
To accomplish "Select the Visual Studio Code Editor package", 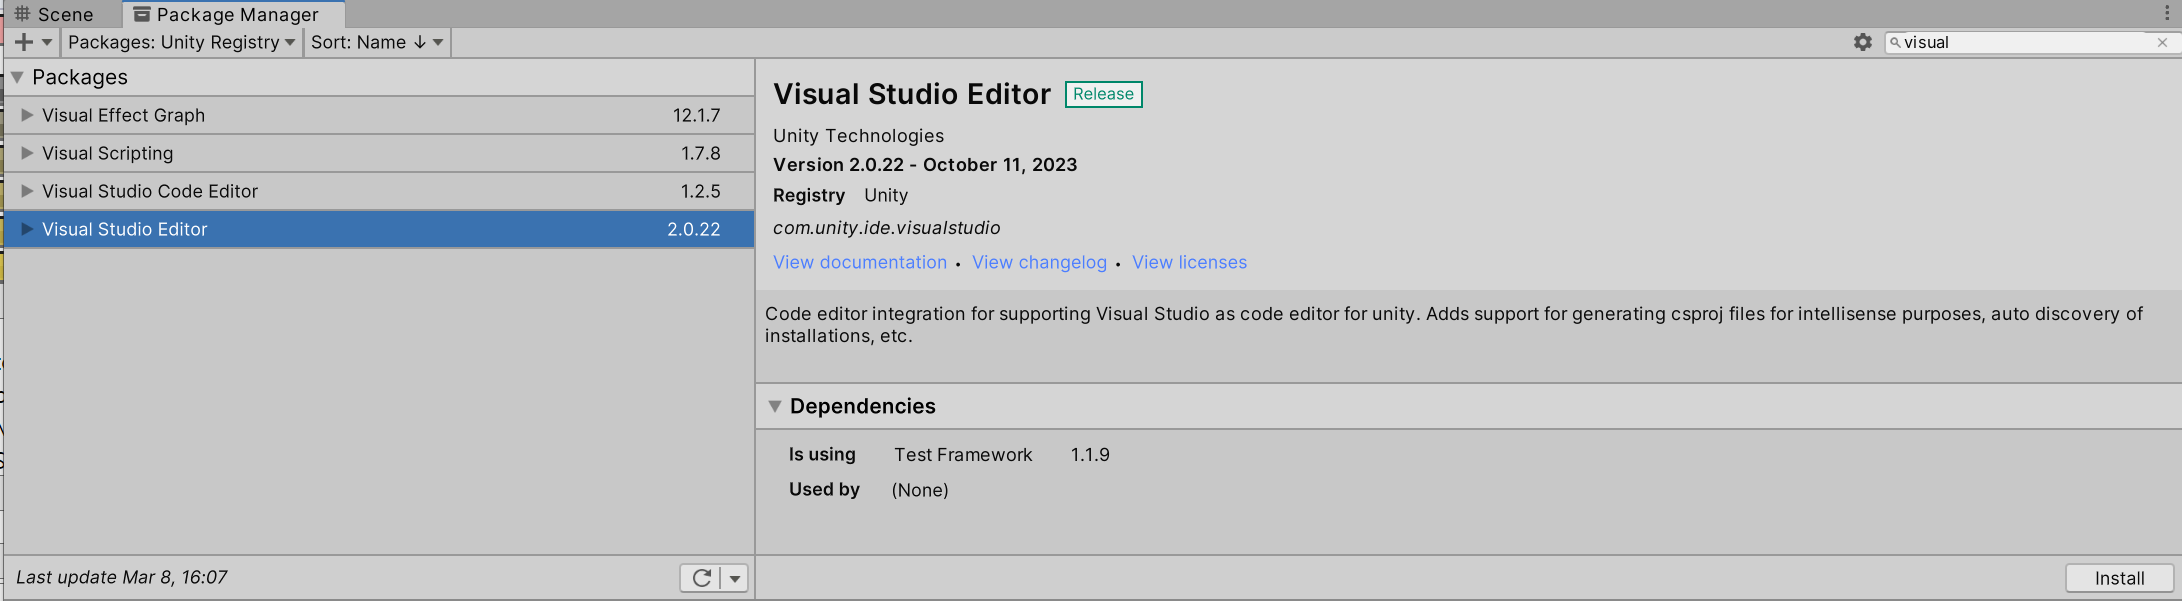I will point(379,191).
